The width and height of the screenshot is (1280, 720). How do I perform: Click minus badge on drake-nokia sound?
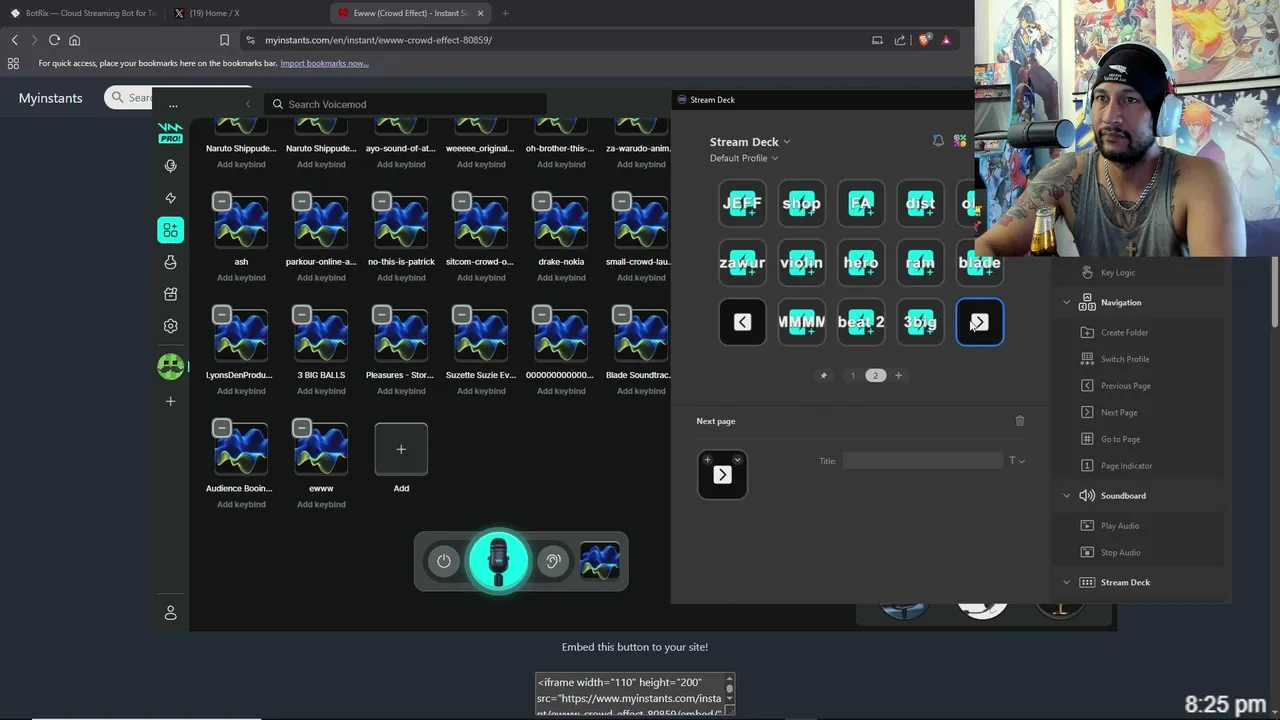click(x=542, y=201)
